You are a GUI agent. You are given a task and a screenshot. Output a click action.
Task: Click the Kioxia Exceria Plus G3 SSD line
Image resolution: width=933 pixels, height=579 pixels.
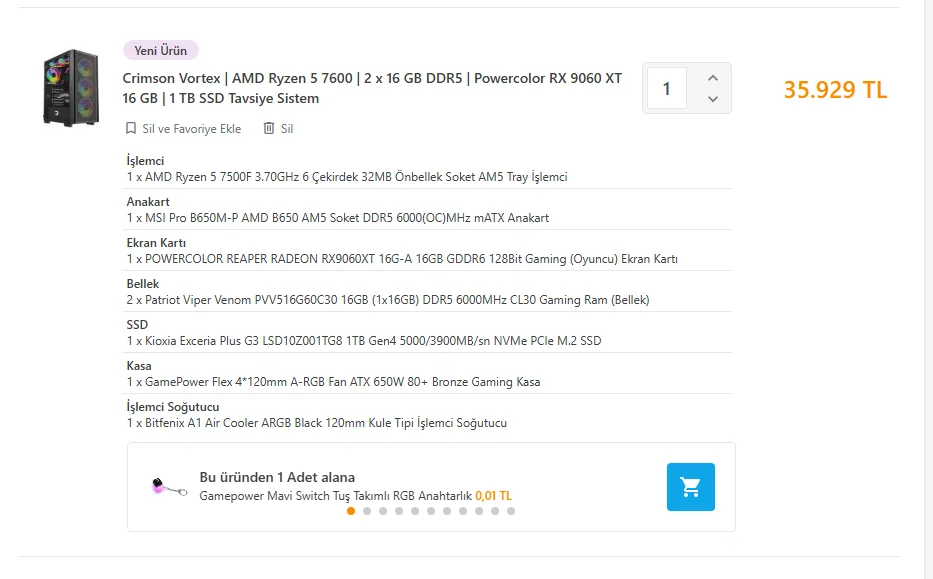coord(364,341)
